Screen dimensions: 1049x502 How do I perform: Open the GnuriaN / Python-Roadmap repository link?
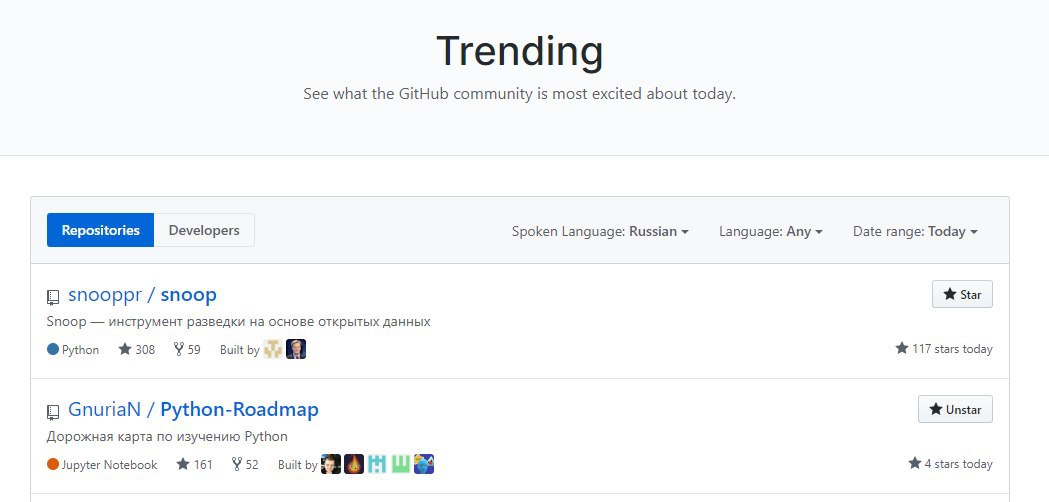click(x=193, y=409)
